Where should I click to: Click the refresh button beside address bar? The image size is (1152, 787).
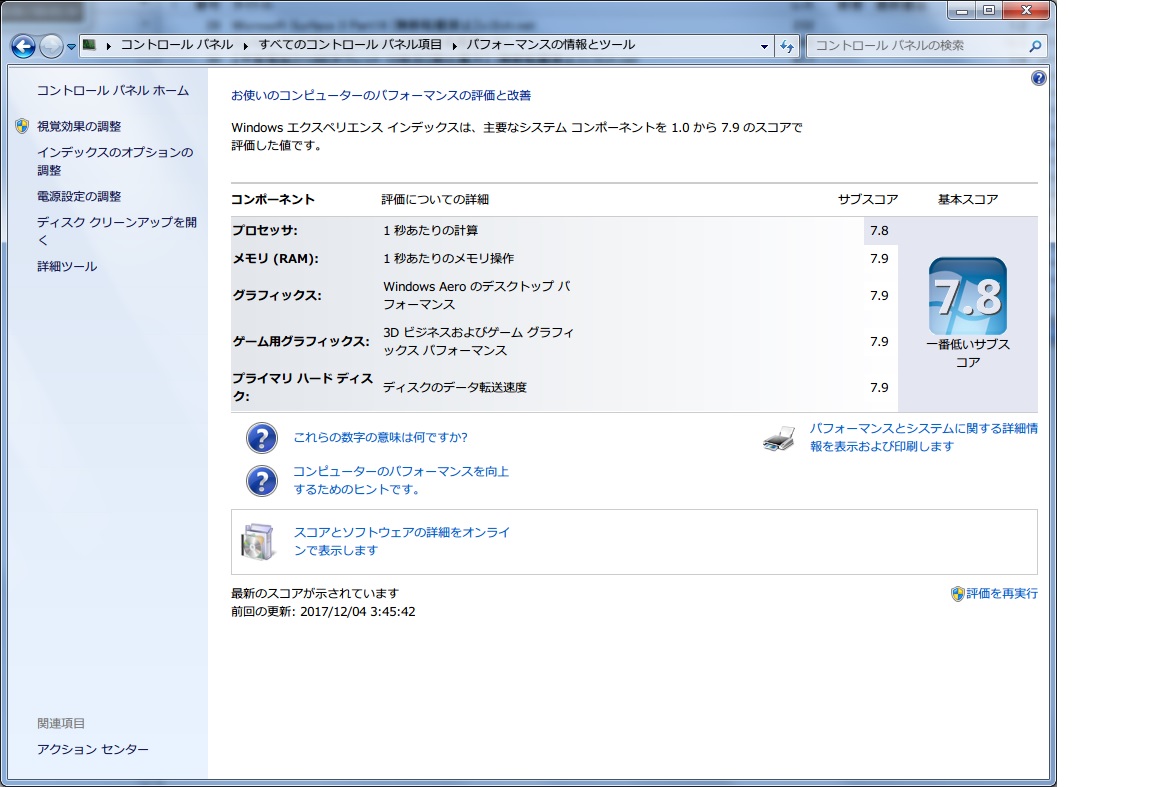tap(787, 46)
